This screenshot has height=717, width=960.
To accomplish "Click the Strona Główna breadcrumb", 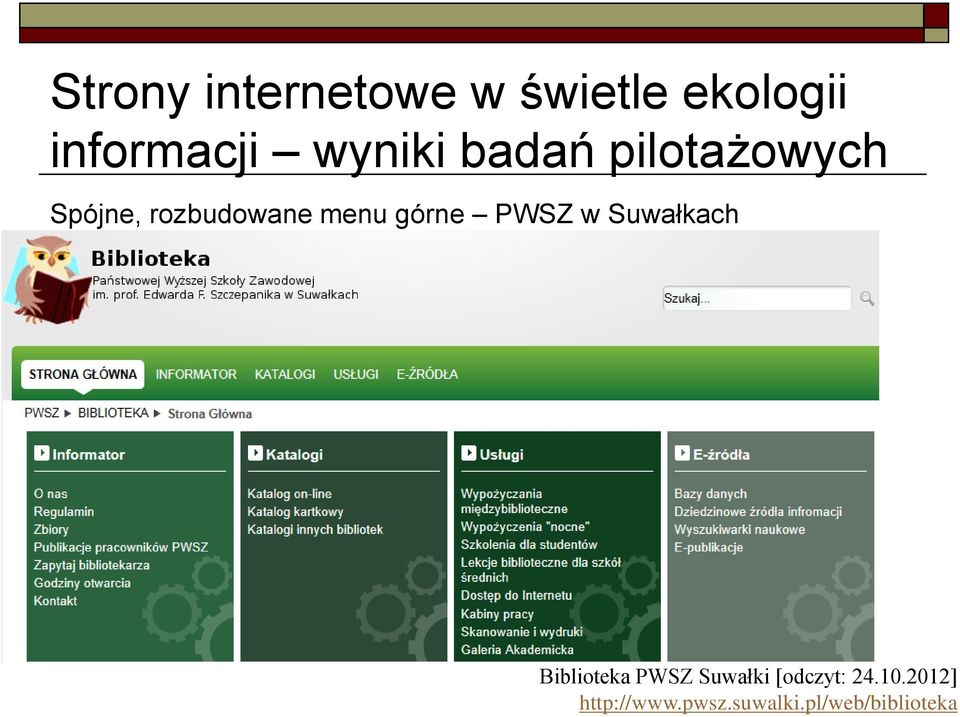I will (x=210, y=414).
